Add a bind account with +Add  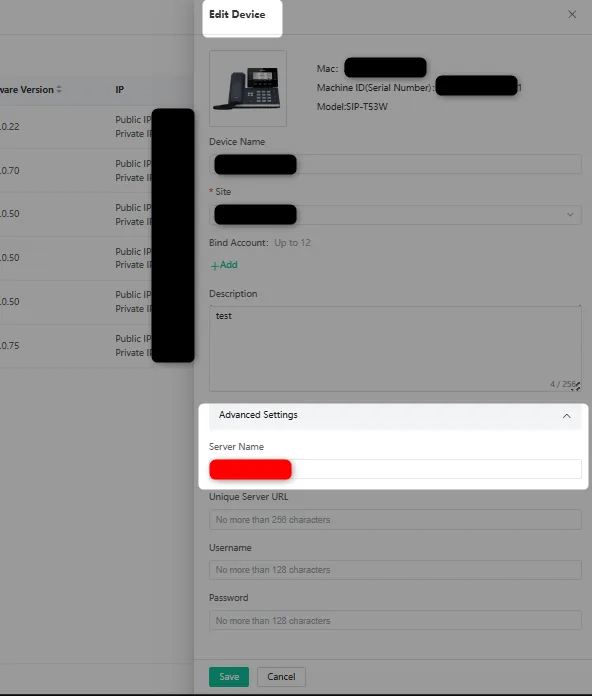coord(224,265)
